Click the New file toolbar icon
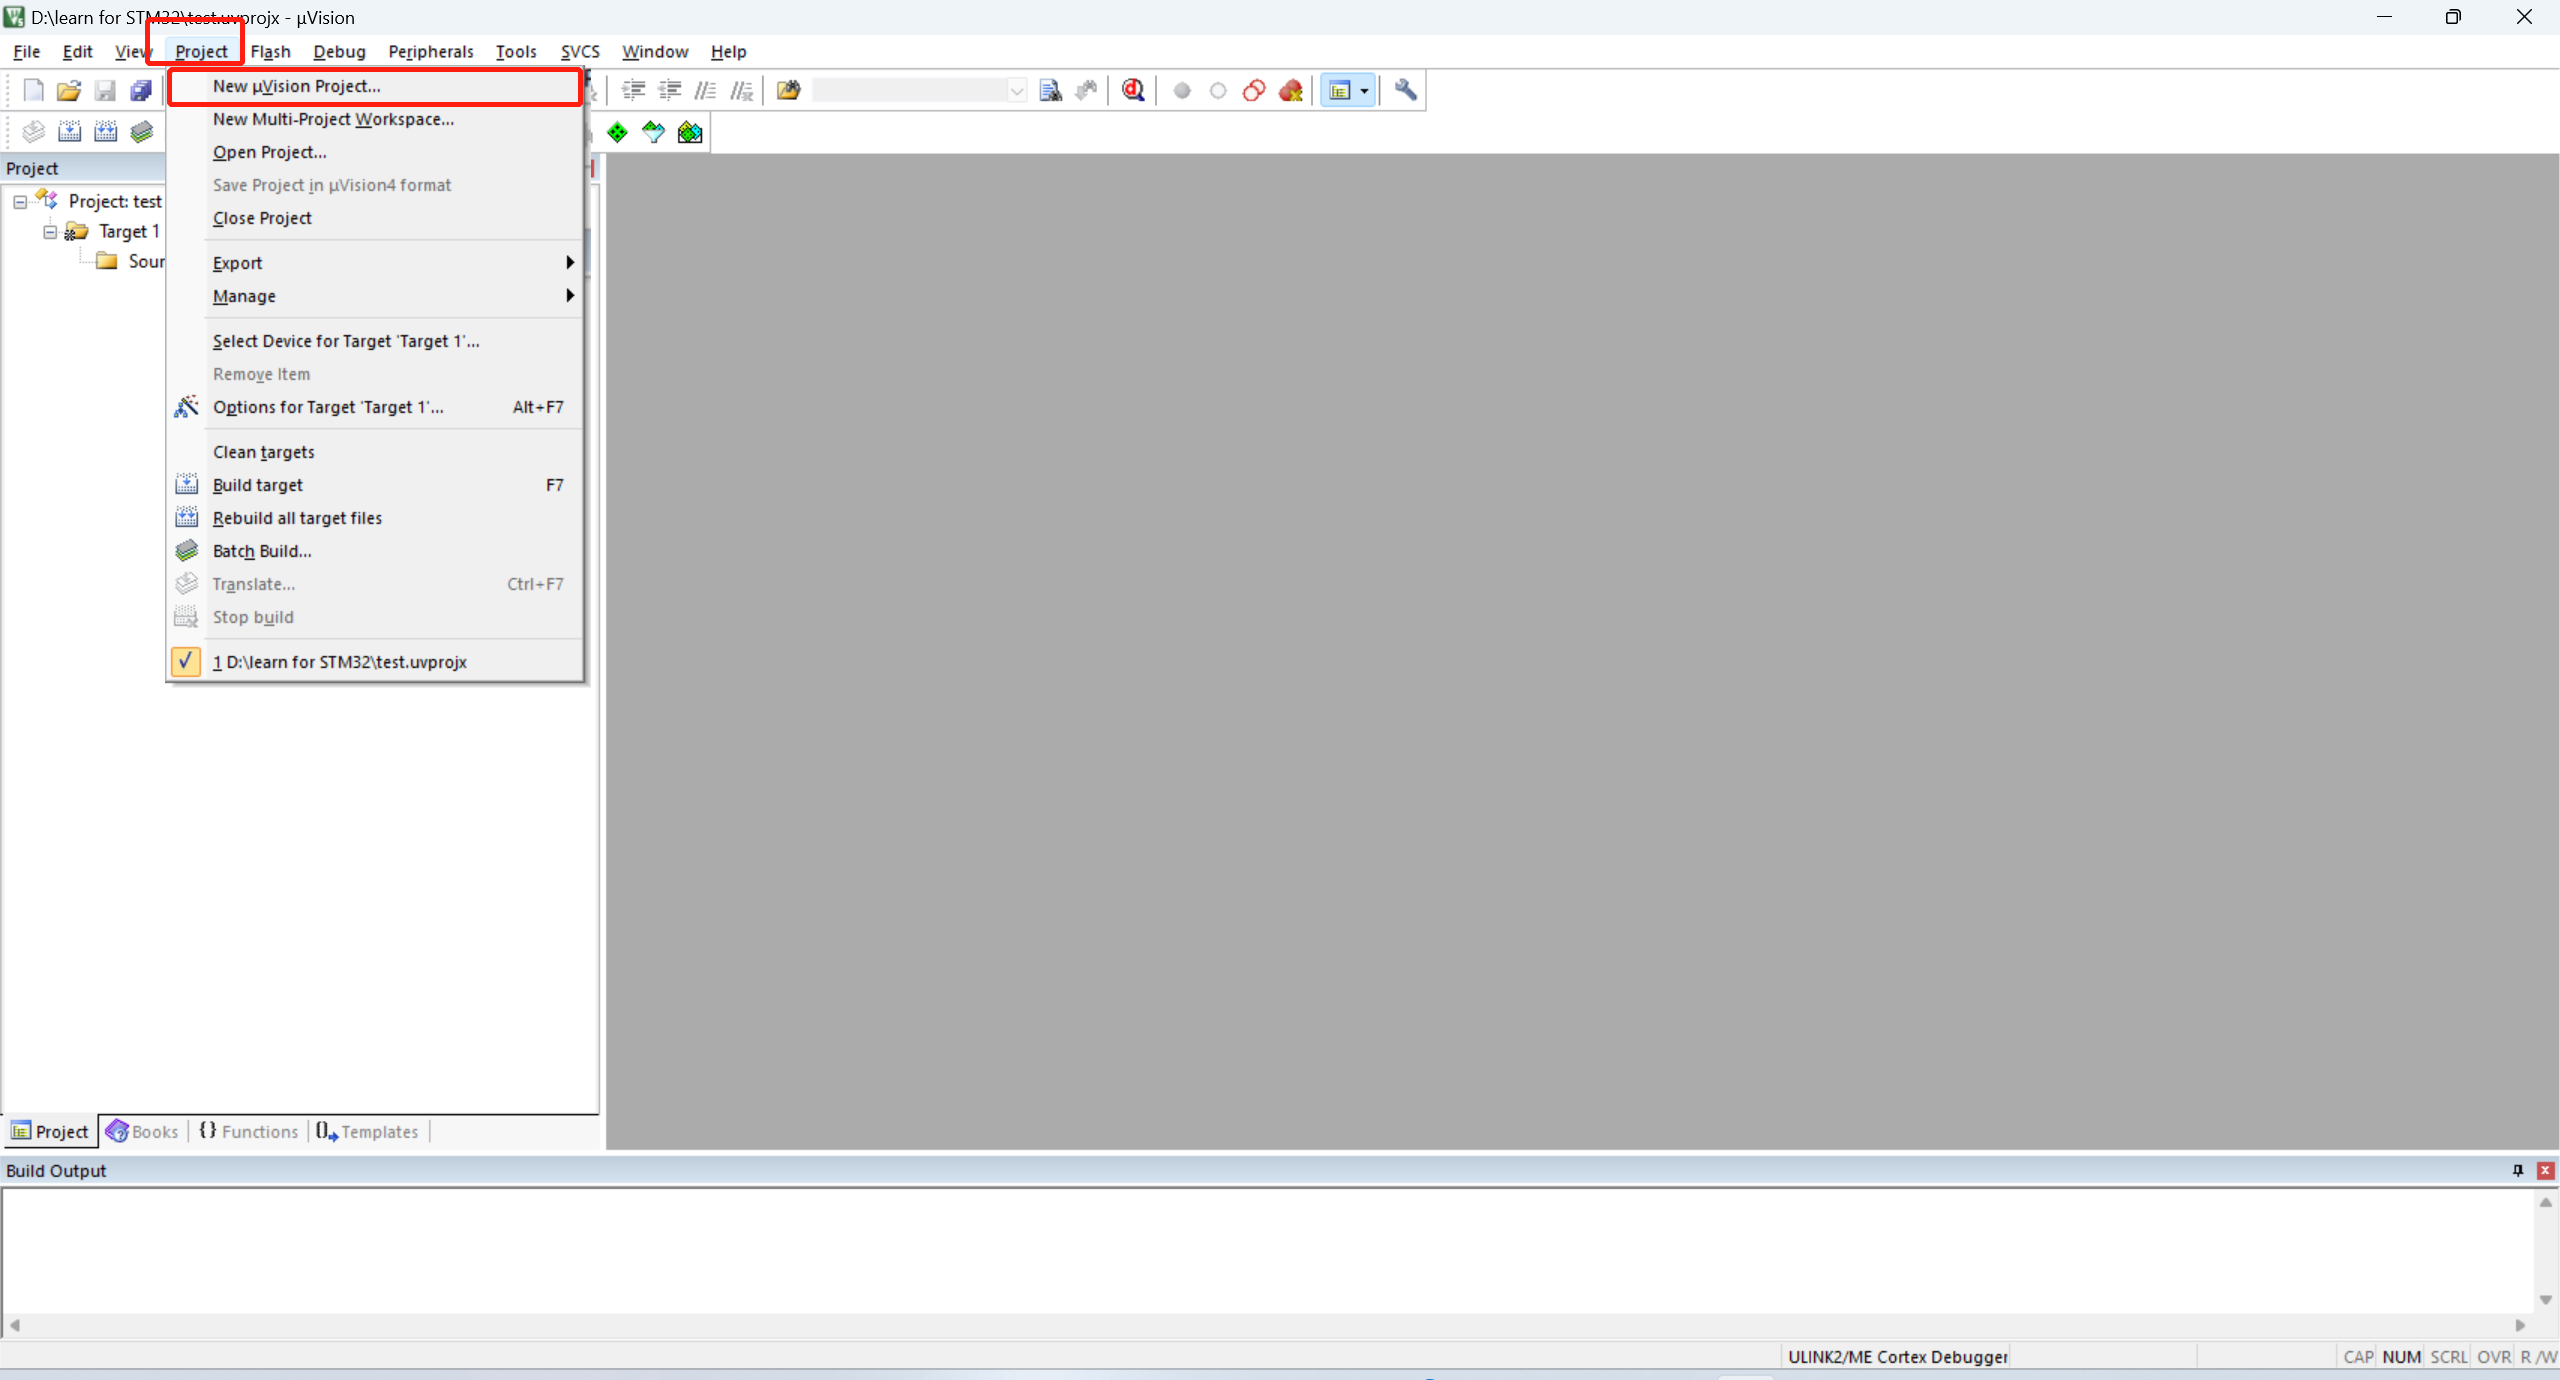 pos(33,91)
